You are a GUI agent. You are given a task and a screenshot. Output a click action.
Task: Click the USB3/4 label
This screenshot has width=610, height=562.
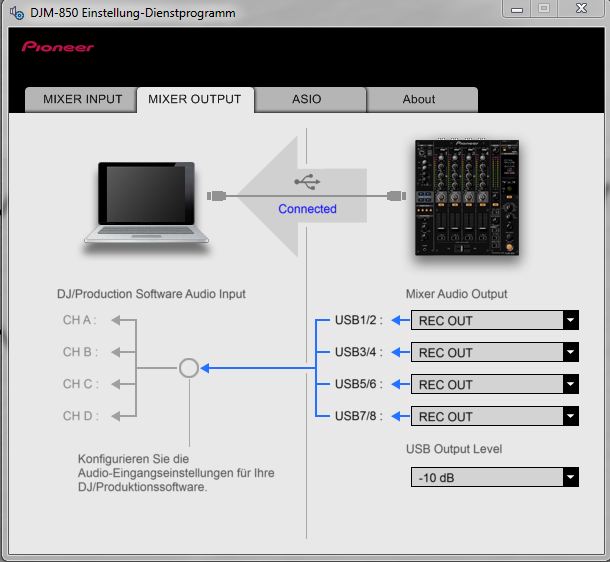[x=358, y=352]
